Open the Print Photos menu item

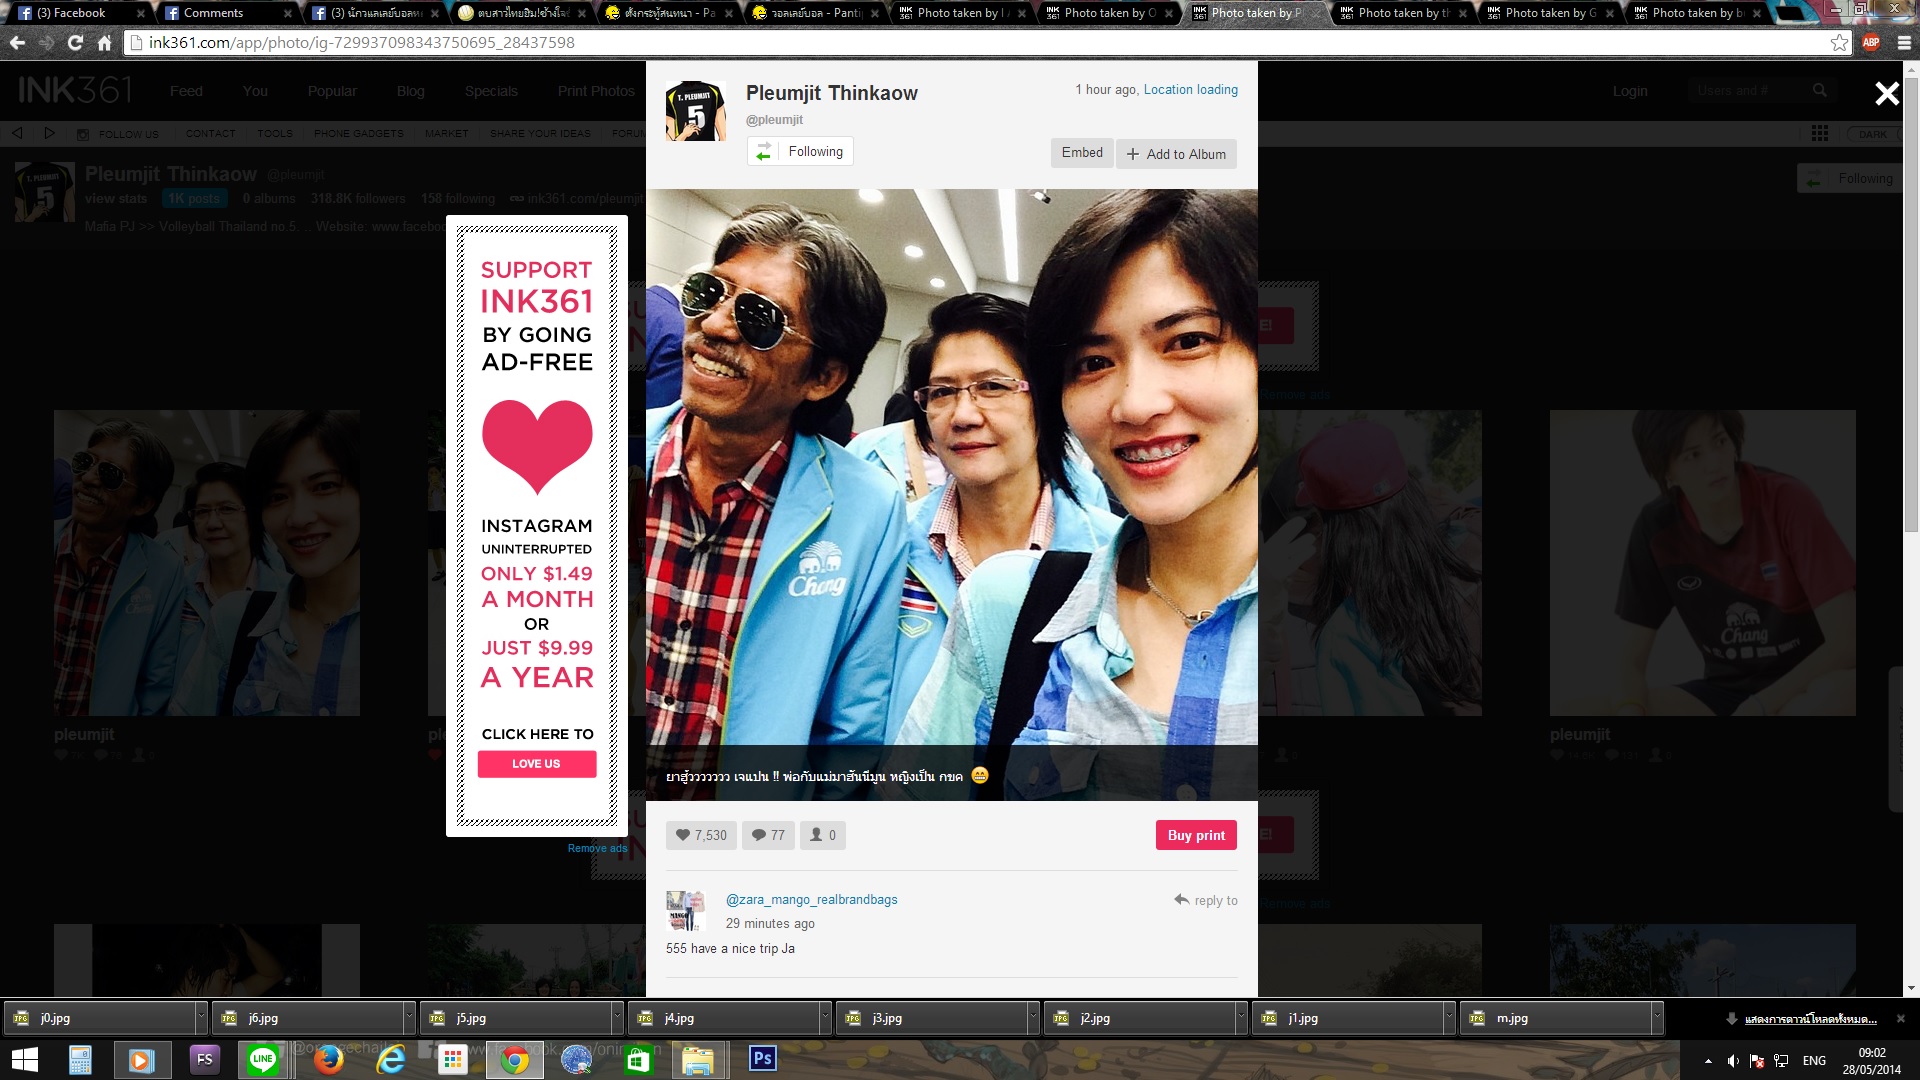tap(596, 91)
